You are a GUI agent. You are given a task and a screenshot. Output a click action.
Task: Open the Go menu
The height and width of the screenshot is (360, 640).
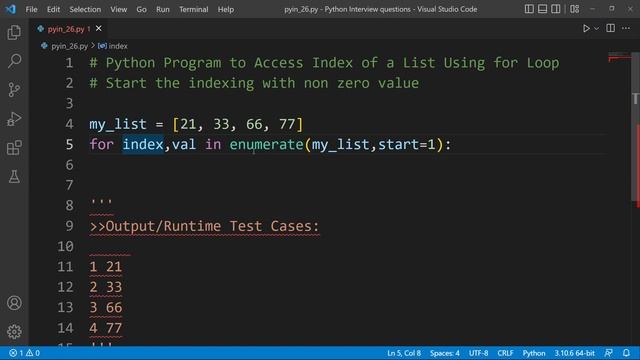[141, 9]
